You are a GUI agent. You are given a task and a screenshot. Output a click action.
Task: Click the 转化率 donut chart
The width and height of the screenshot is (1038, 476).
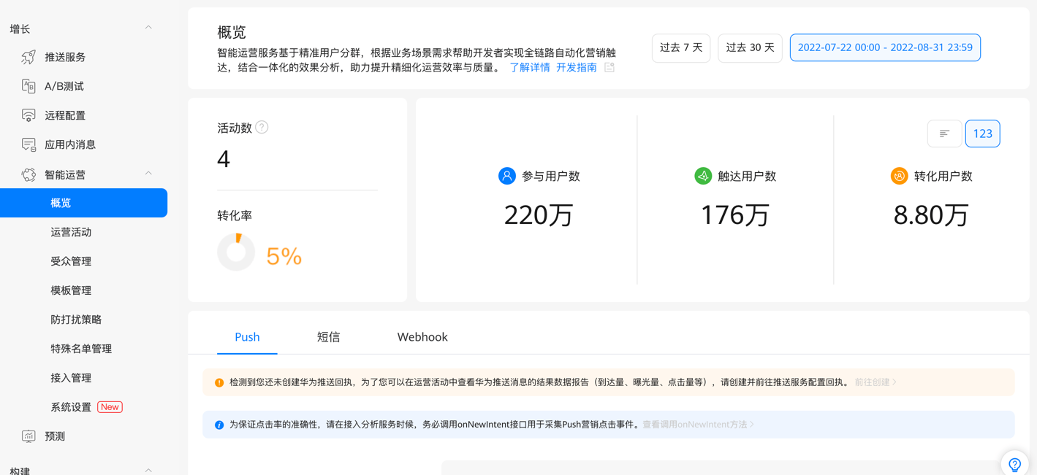click(236, 252)
